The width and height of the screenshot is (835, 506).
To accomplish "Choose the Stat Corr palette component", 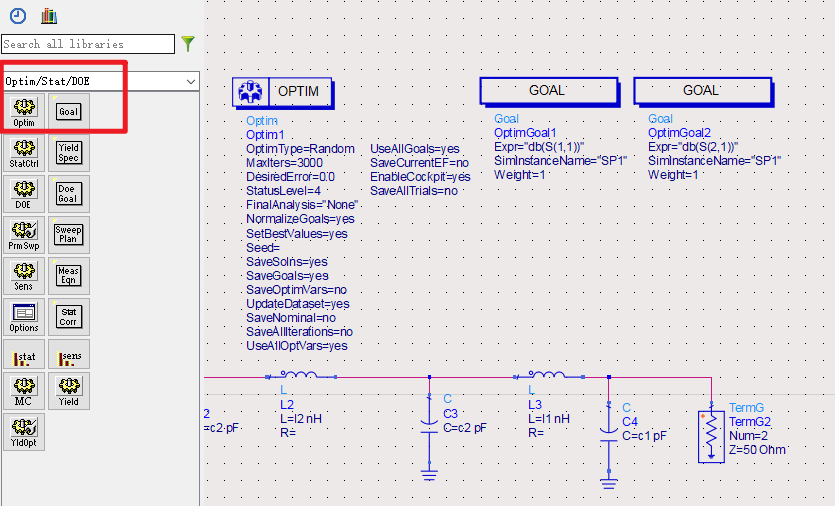I will tap(69, 317).
